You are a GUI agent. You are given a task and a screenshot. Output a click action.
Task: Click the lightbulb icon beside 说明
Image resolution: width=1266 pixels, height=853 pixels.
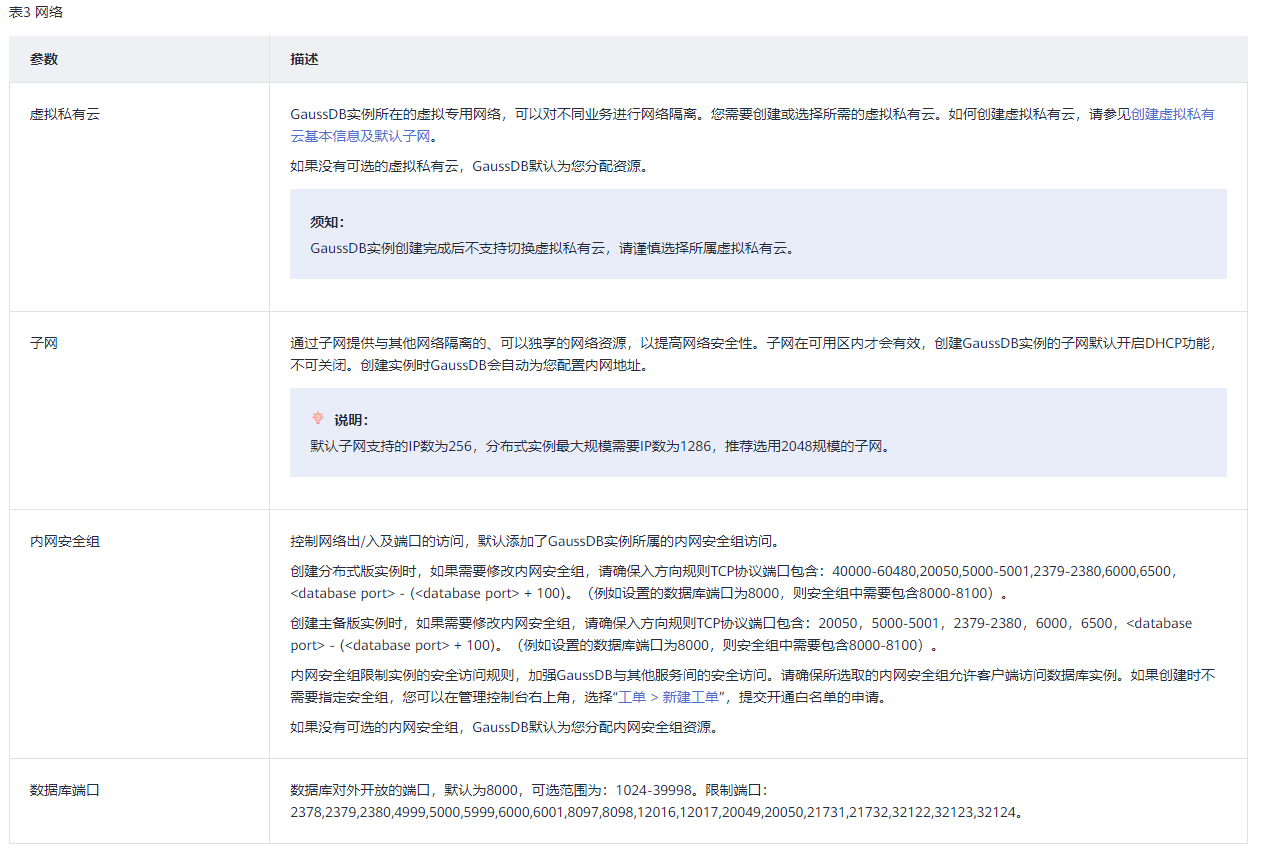(318, 419)
